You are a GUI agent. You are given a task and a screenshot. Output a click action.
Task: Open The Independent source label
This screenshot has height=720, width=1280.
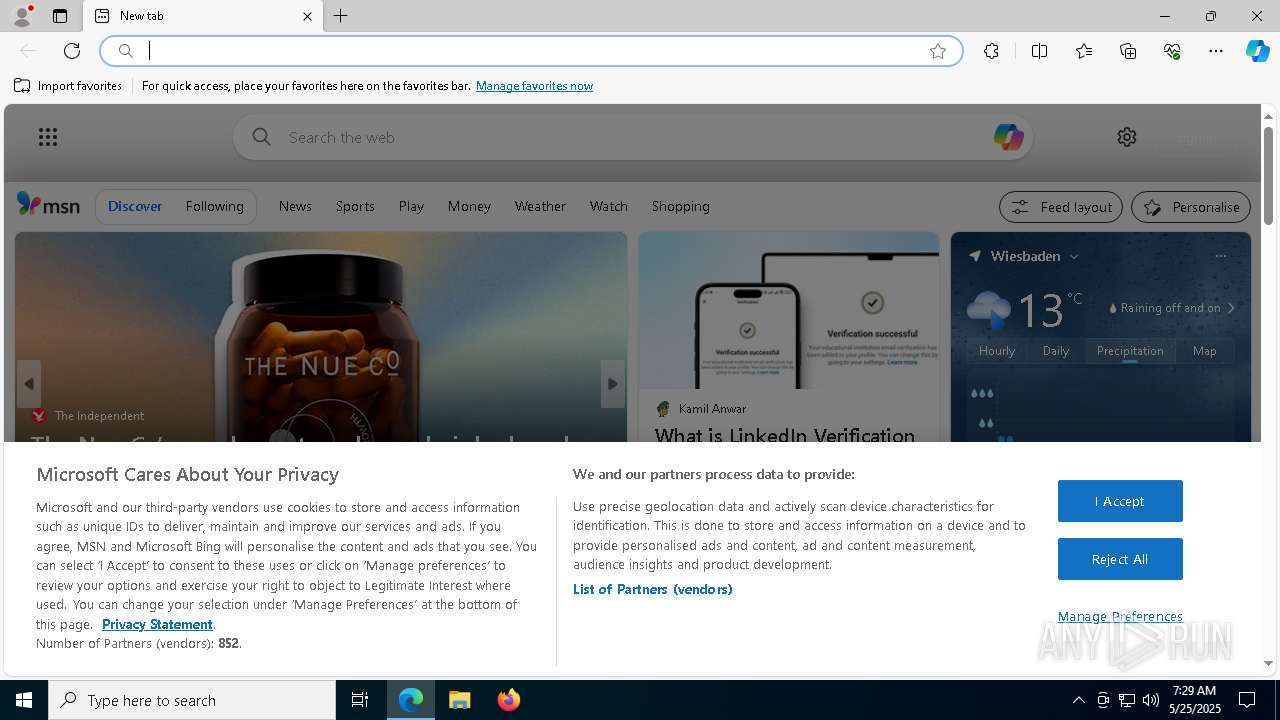(99, 415)
